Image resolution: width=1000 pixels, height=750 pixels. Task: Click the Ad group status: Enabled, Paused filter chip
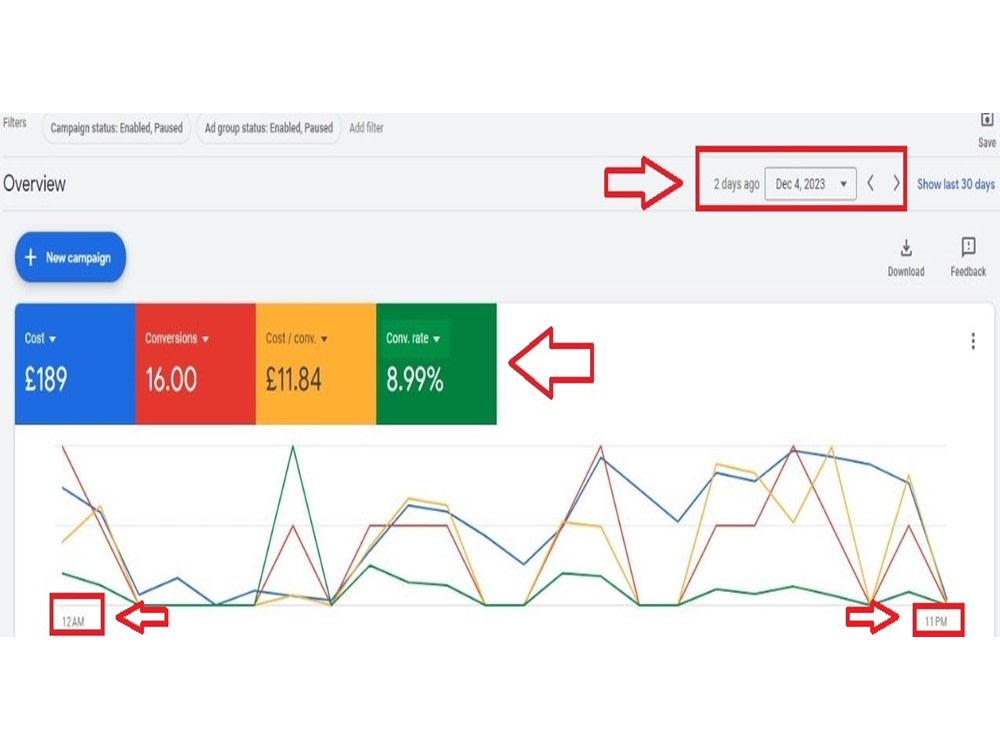(x=268, y=128)
